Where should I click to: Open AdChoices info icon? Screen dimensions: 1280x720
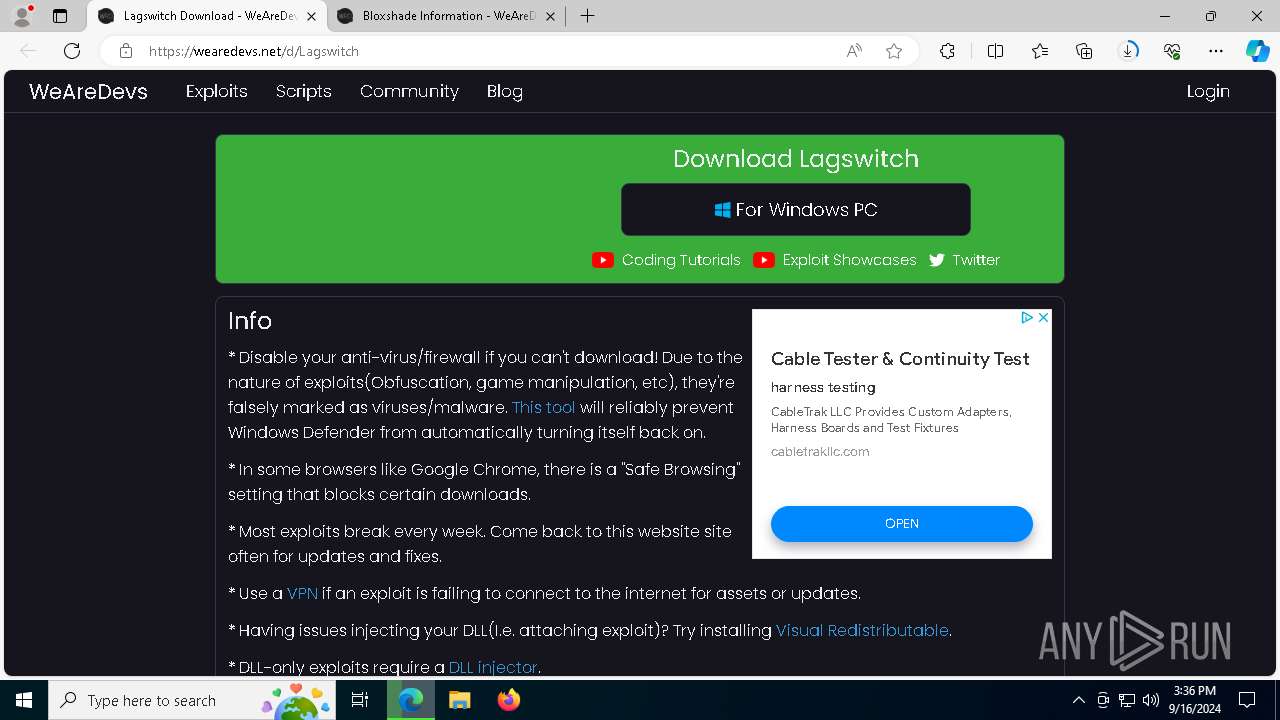(x=1027, y=317)
